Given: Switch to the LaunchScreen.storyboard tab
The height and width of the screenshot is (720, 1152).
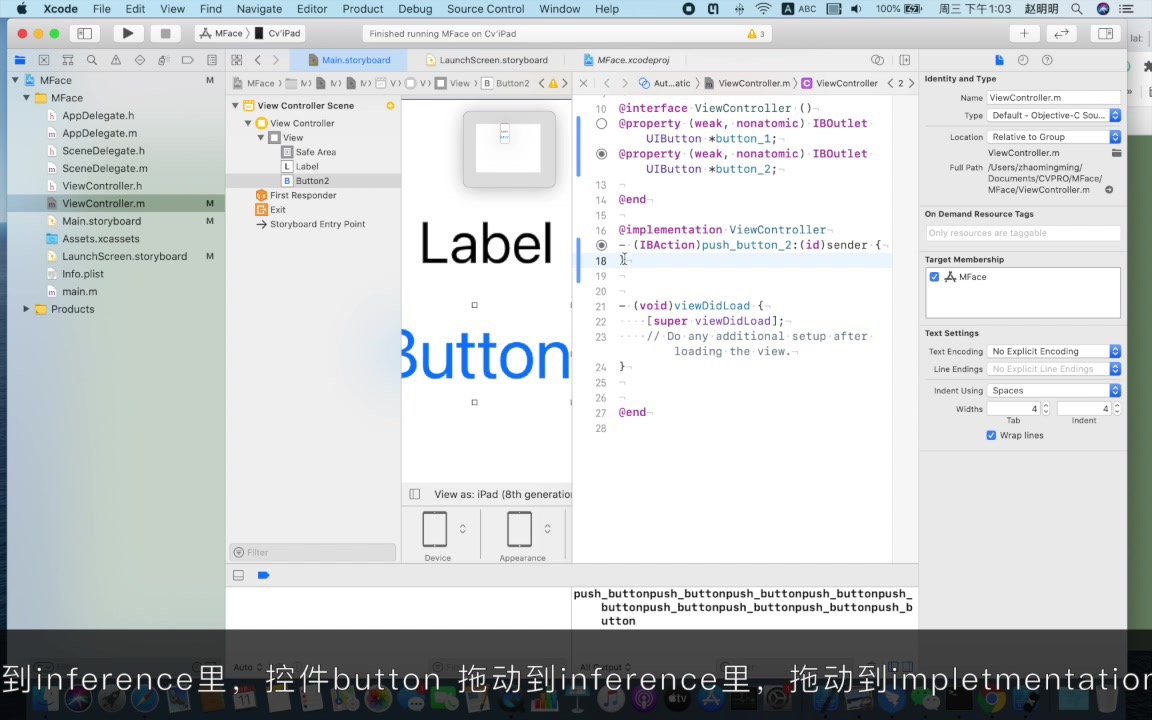Looking at the screenshot, I should (x=493, y=60).
